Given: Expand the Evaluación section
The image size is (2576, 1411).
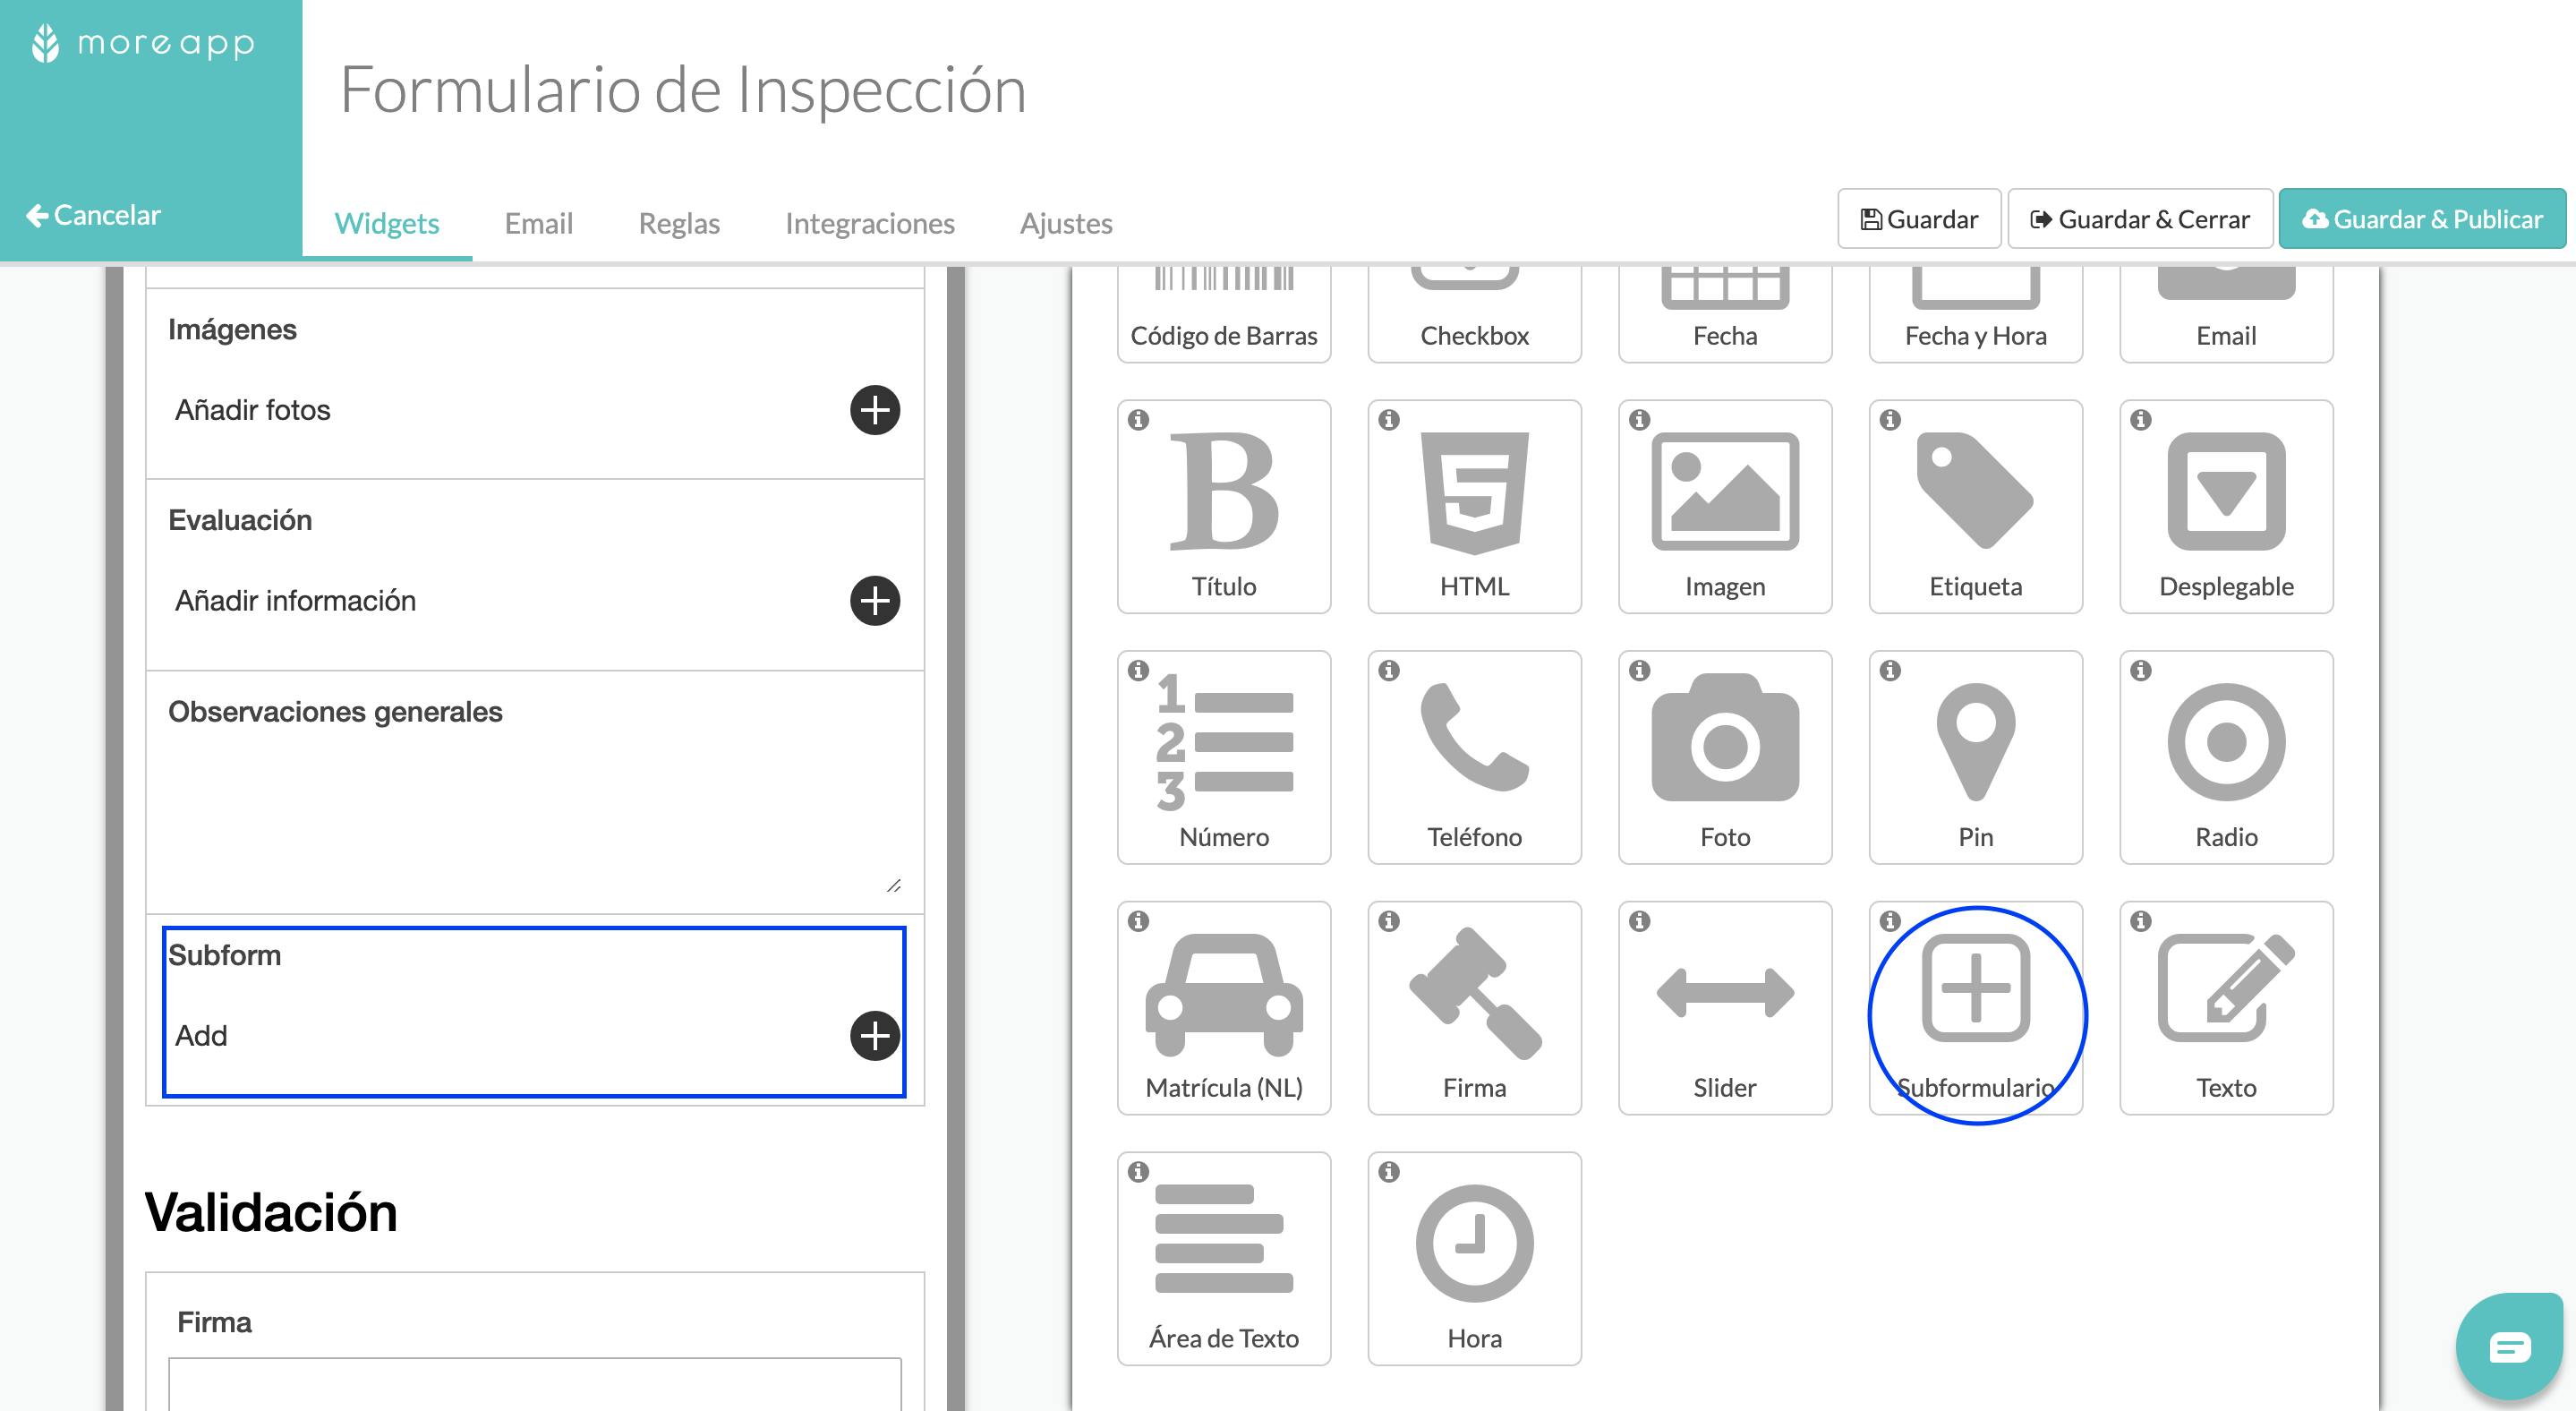Looking at the screenshot, I should coord(875,602).
